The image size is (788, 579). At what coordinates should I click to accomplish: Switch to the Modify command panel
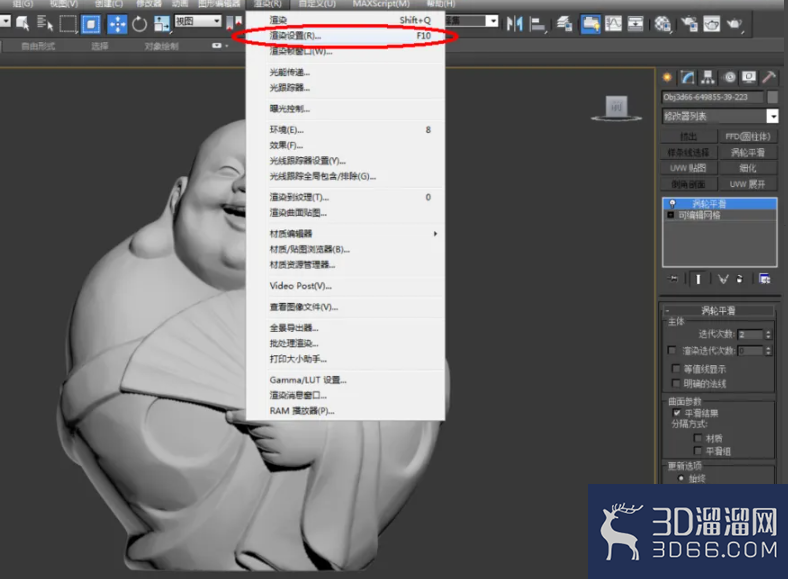click(x=687, y=77)
